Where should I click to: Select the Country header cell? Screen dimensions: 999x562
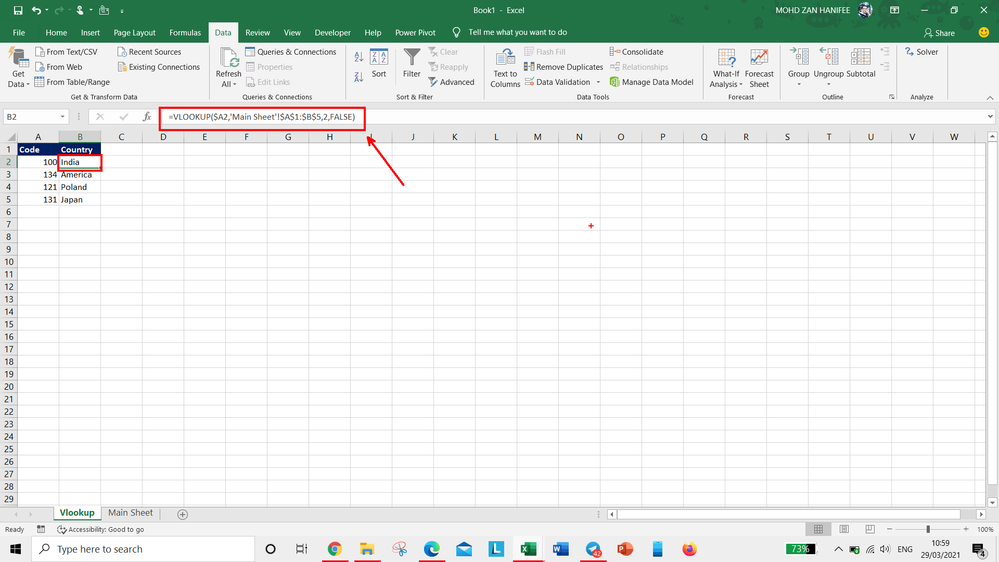click(80, 150)
